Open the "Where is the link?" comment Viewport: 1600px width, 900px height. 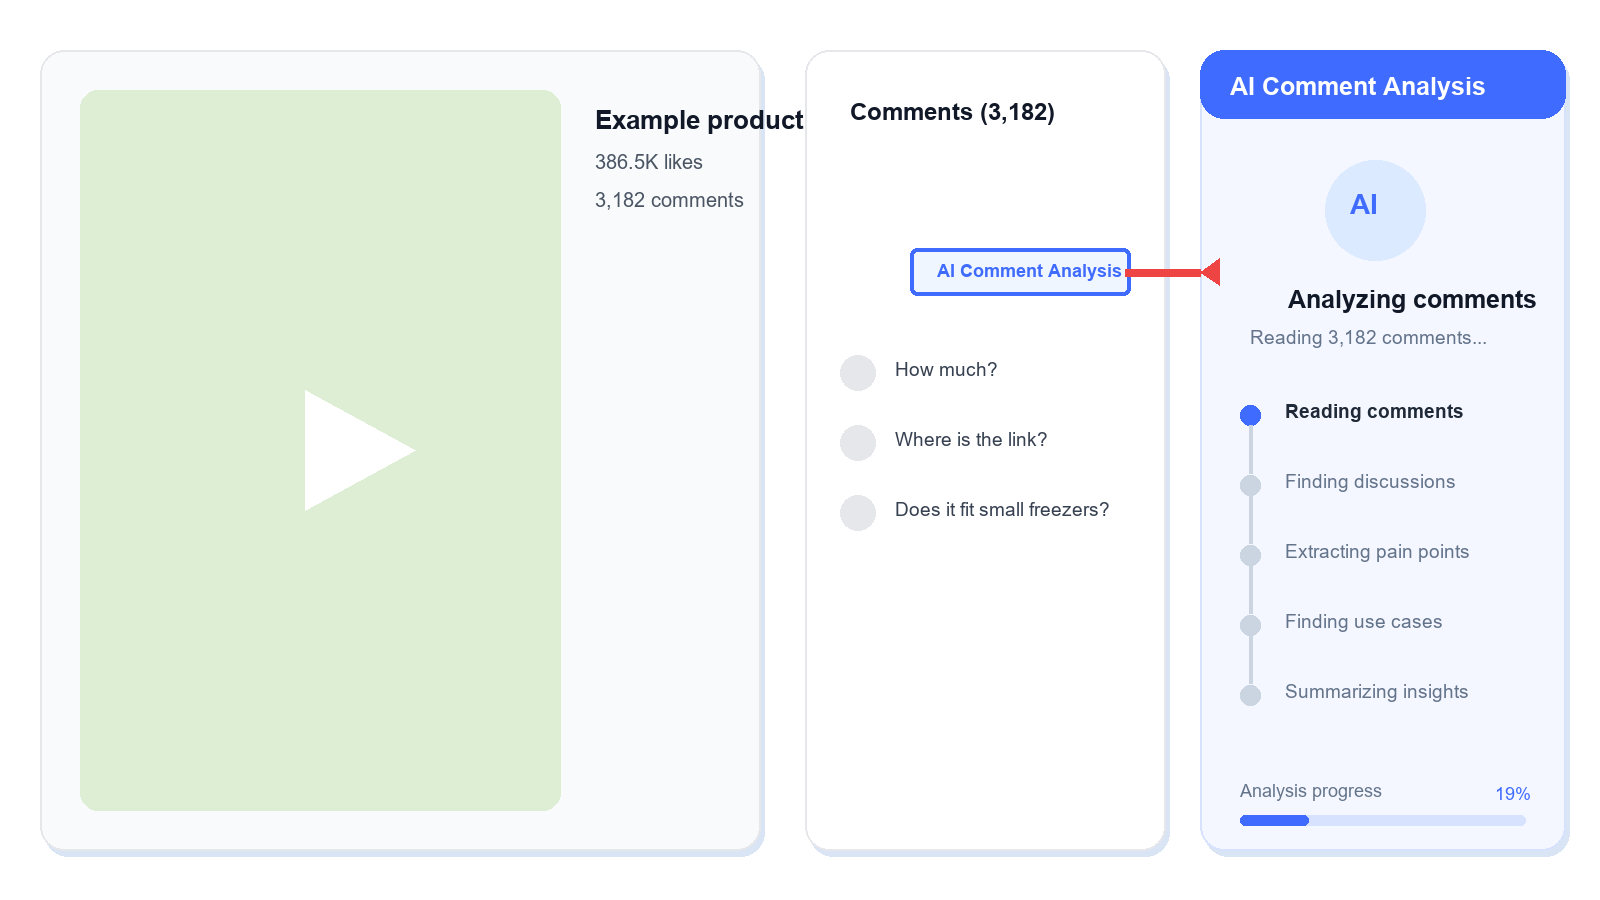coord(971,440)
